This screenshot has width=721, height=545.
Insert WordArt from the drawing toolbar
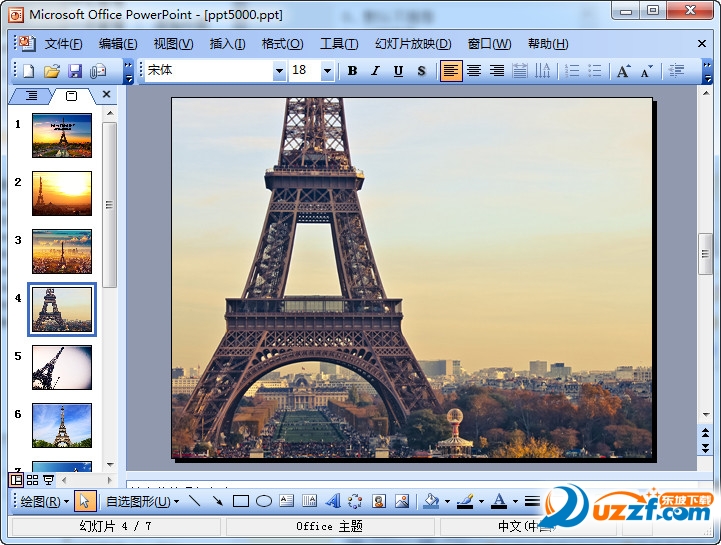pos(333,501)
